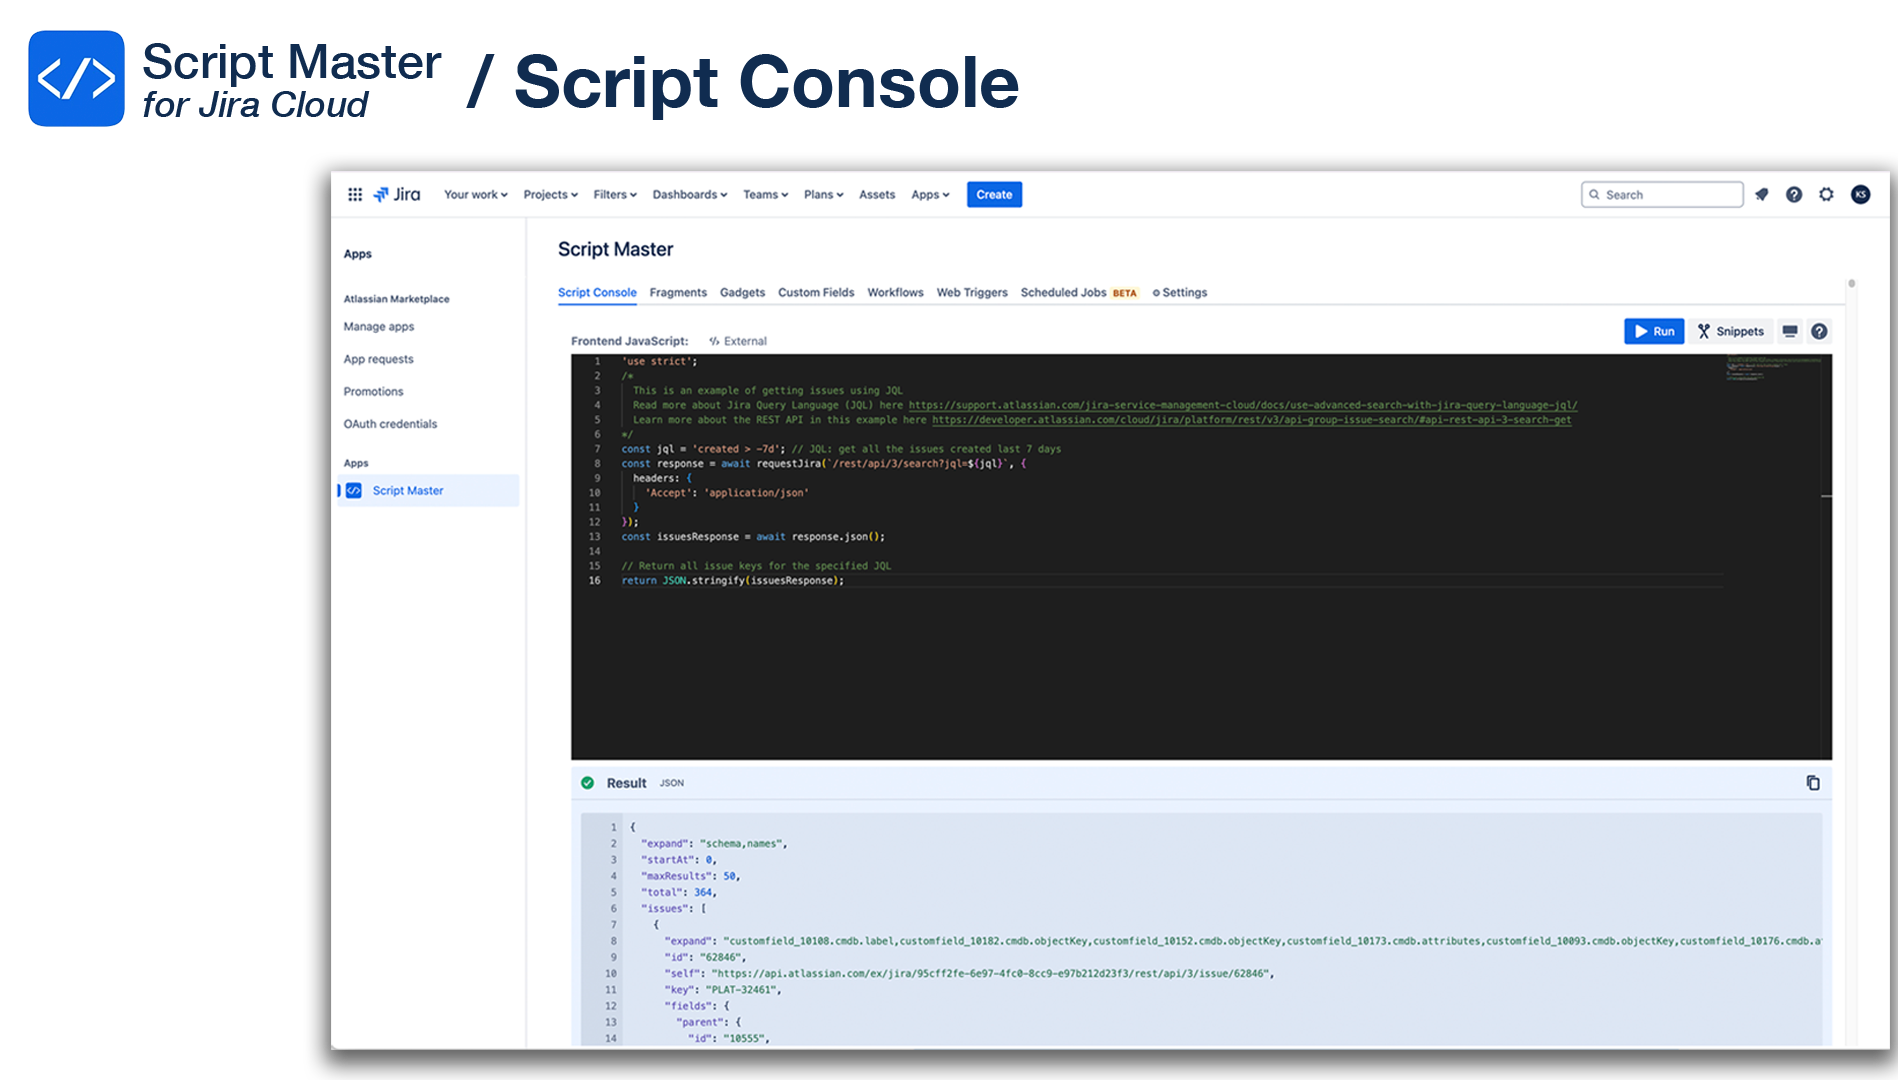Viewport: 1898px width, 1080px height.
Task: Open the Jira app switcher grid icon
Action: pos(355,195)
